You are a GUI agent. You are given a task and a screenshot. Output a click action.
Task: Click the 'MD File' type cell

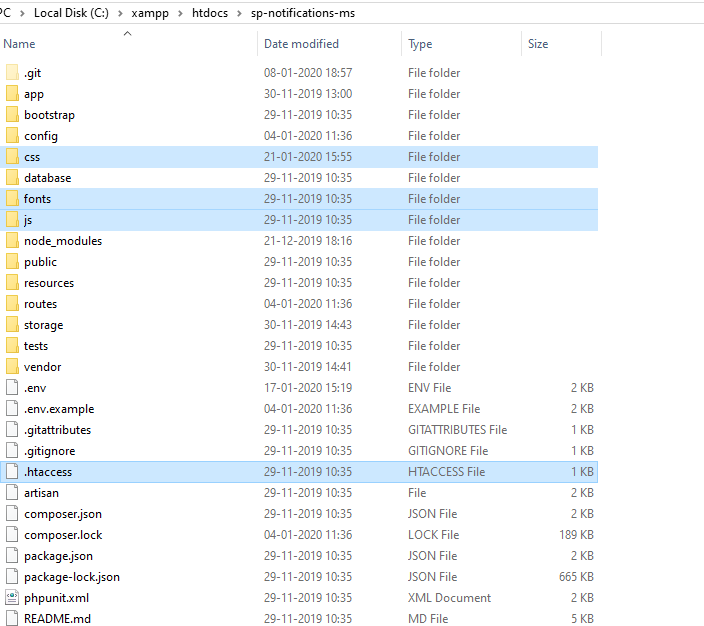(x=428, y=619)
